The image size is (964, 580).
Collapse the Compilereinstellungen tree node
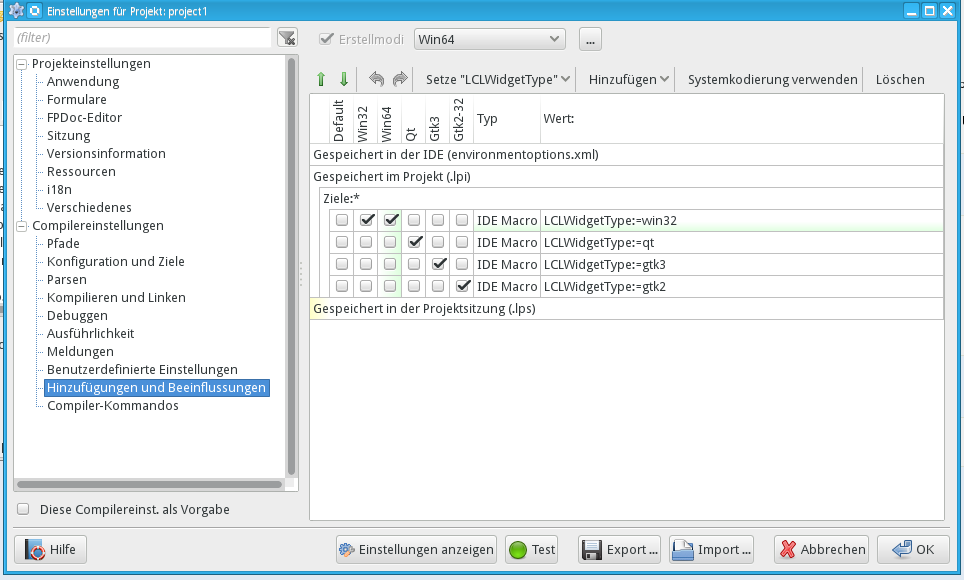[x=21, y=226]
